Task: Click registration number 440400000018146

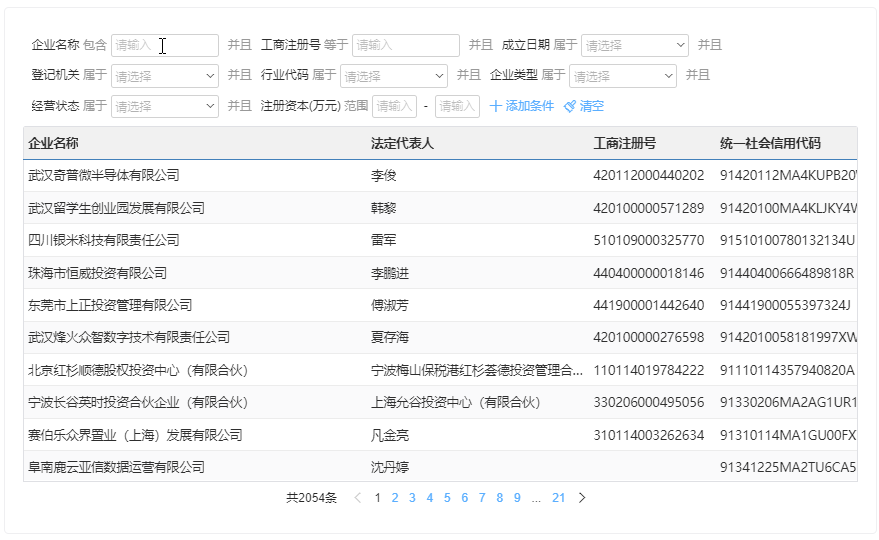Action: 649,273
